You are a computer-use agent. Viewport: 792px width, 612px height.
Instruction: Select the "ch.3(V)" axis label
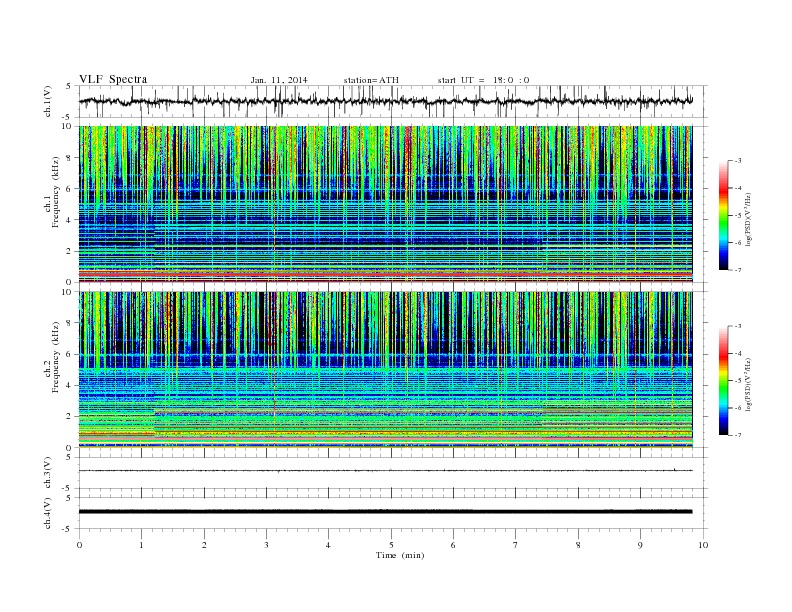click(x=48, y=473)
